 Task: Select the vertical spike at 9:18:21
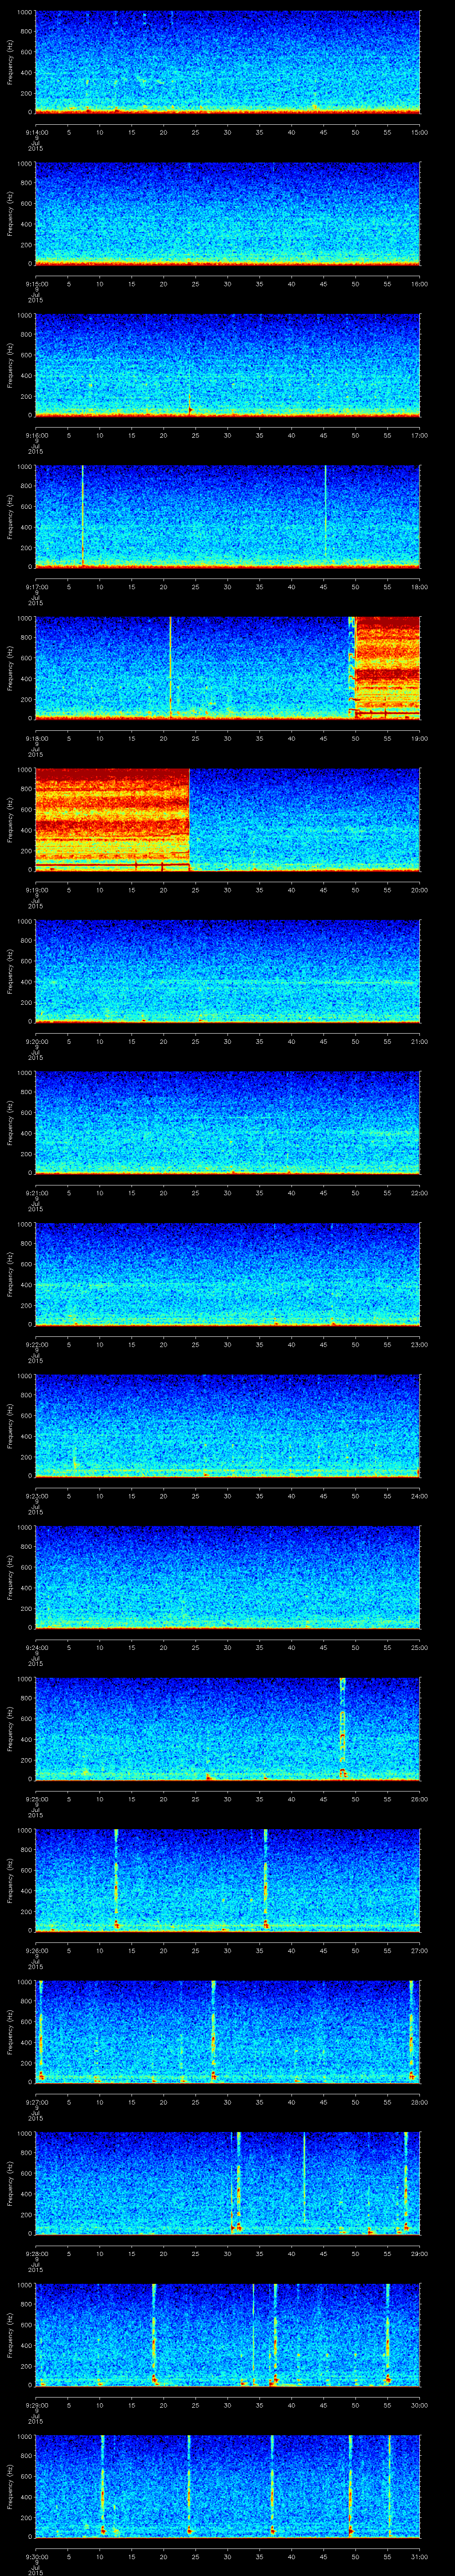(170, 667)
